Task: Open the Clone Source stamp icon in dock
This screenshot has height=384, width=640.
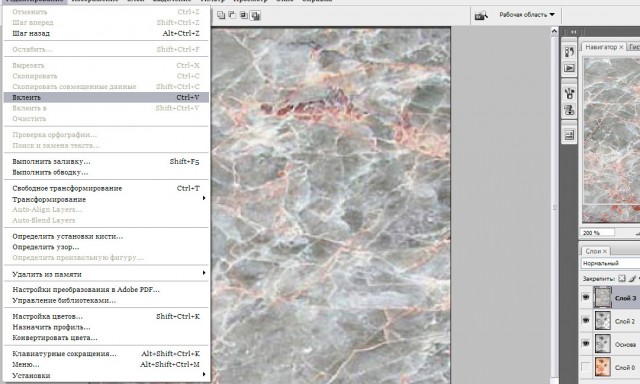Action: [x=569, y=109]
